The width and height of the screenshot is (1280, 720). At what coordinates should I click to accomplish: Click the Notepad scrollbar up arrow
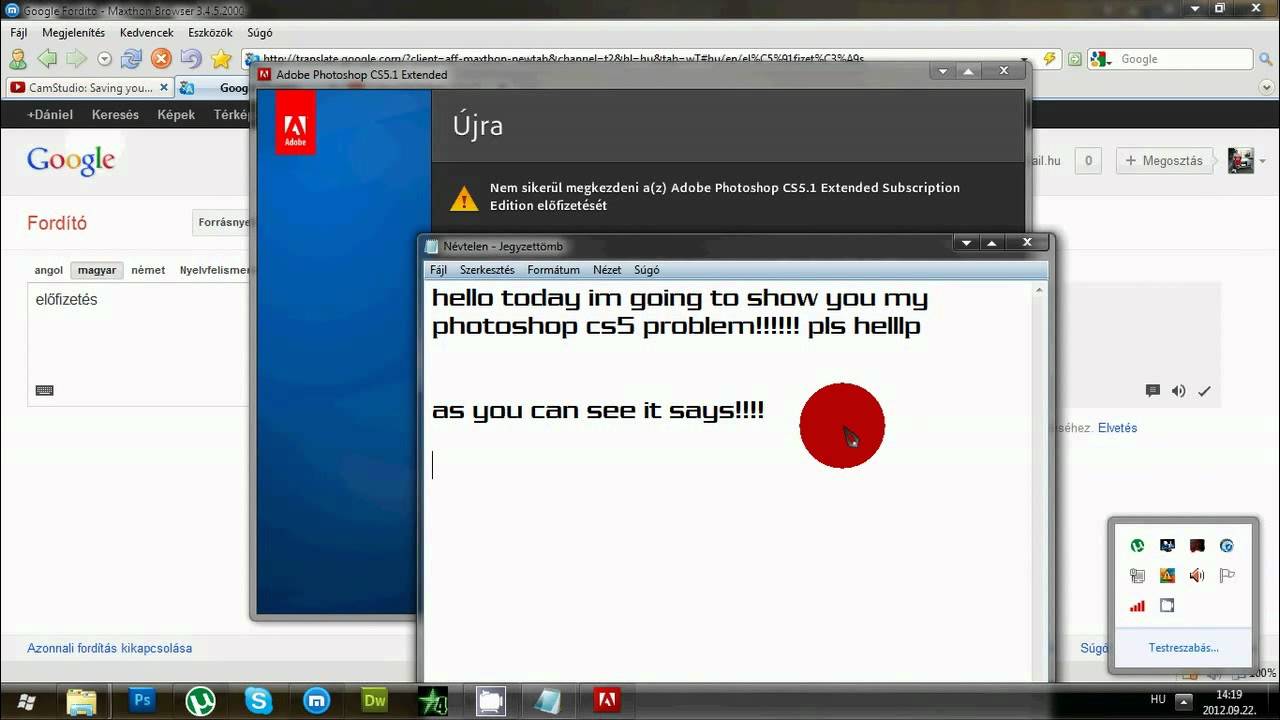click(1039, 290)
